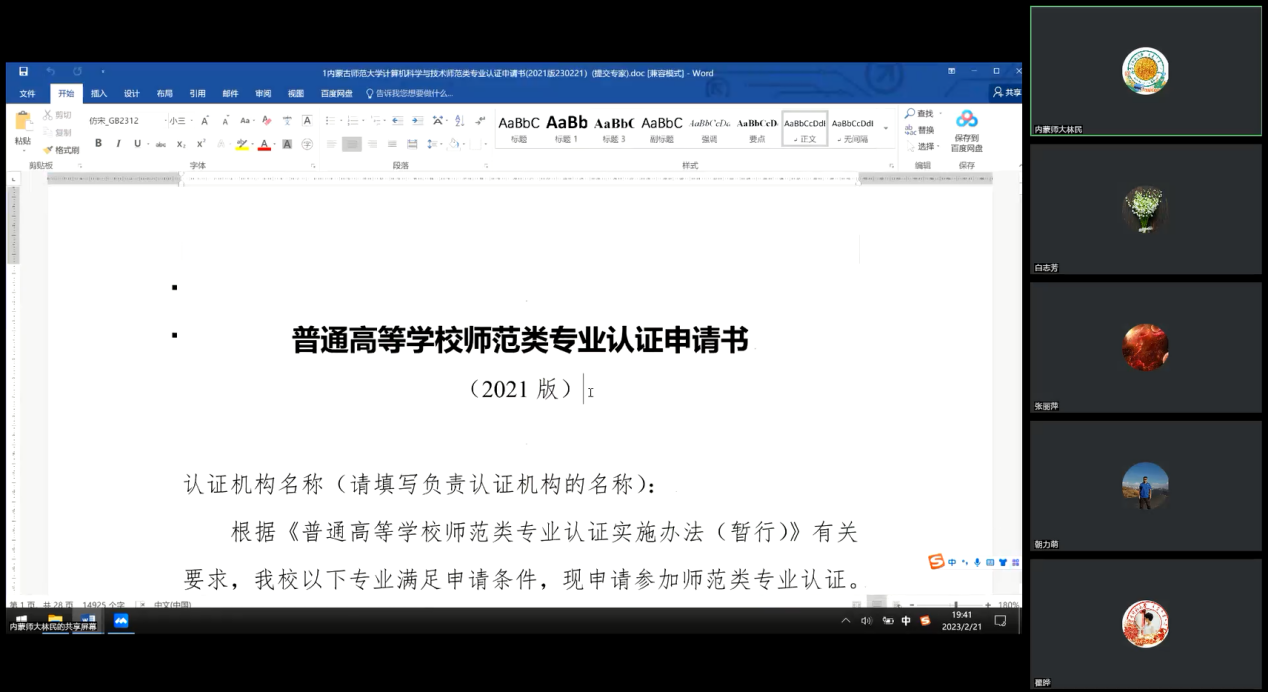Click the Paste (粘贴) clipboard icon
Screen dimensions: 1268x692
click(x=23, y=128)
